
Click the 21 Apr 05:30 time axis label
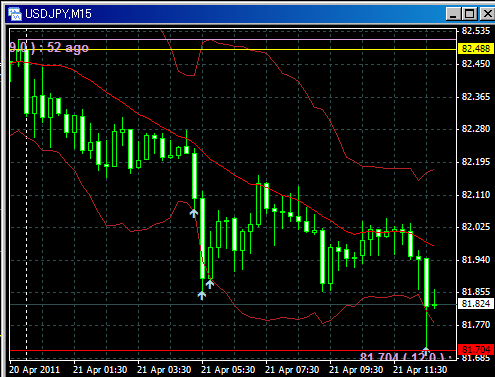click(228, 370)
